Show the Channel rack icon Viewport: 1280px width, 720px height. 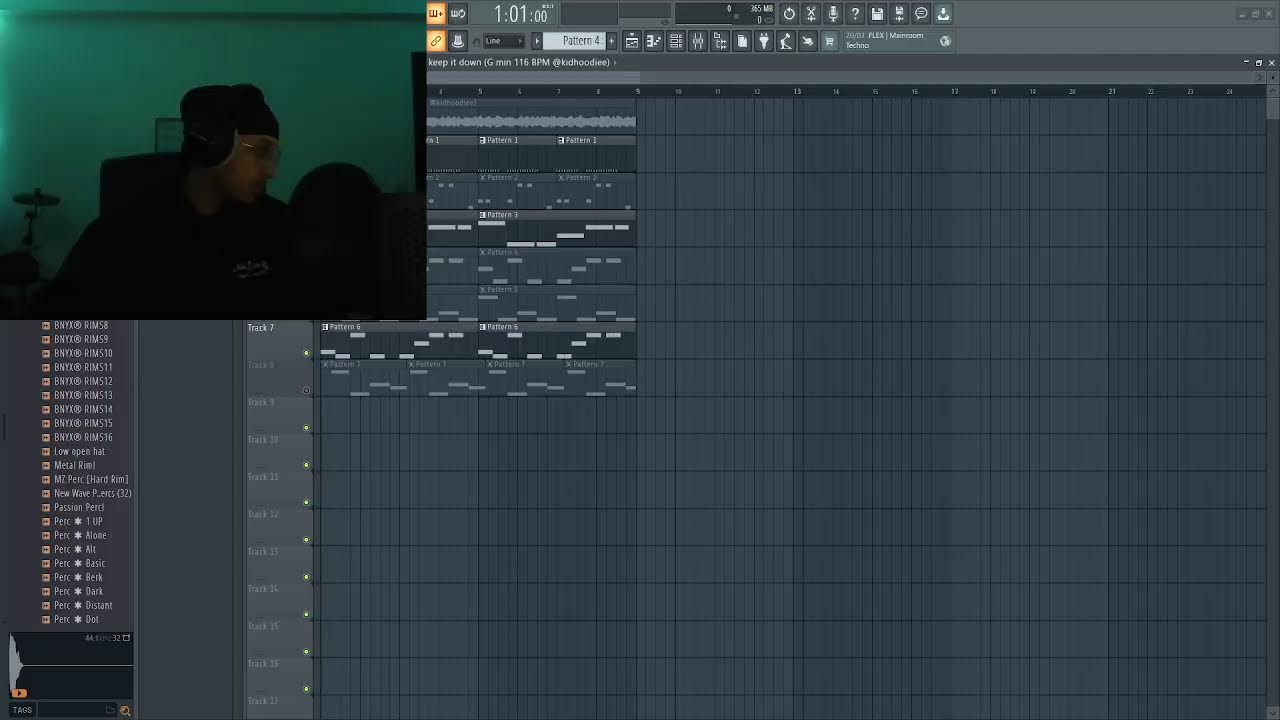click(x=676, y=41)
